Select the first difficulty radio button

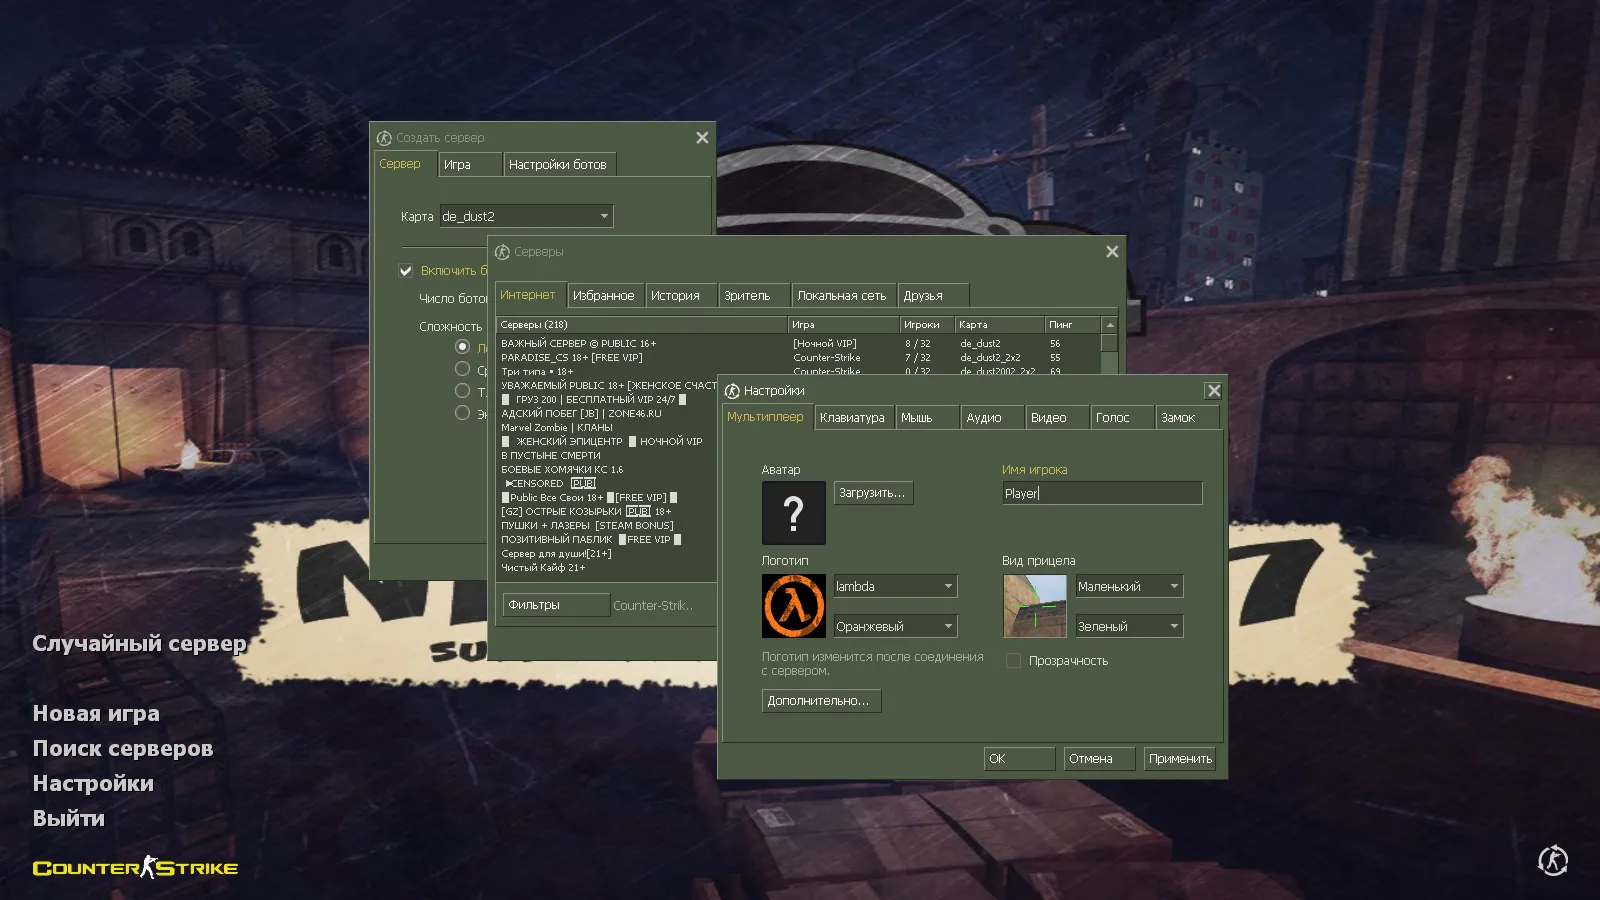462,347
